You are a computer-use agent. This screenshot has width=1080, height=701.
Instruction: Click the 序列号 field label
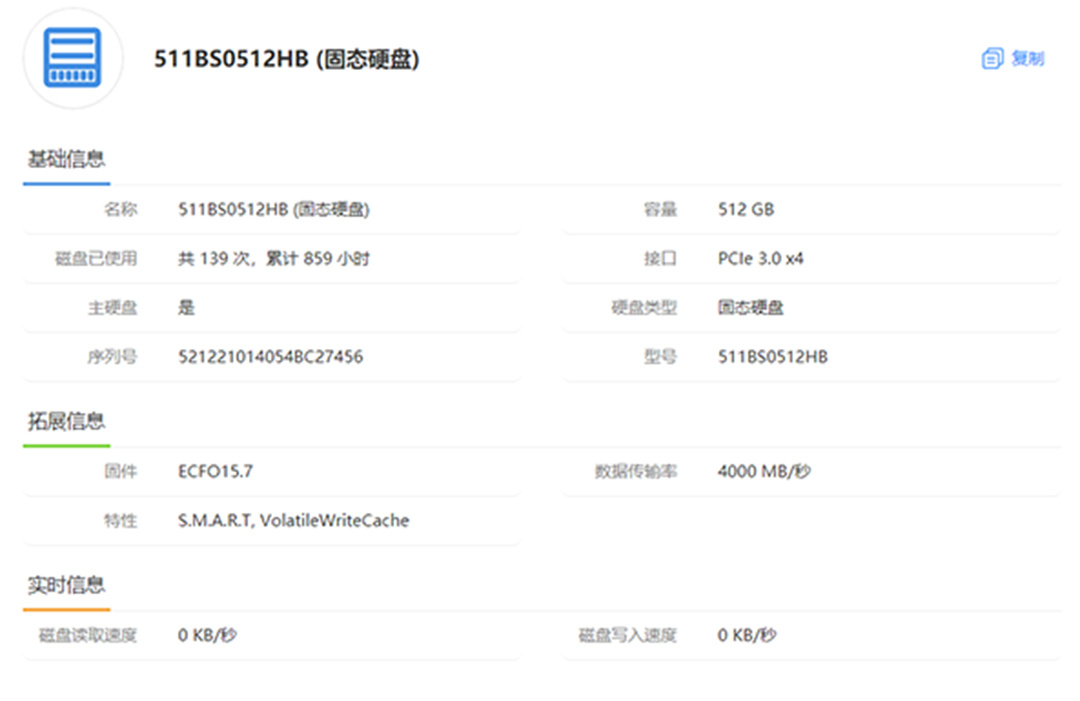click(x=111, y=357)
